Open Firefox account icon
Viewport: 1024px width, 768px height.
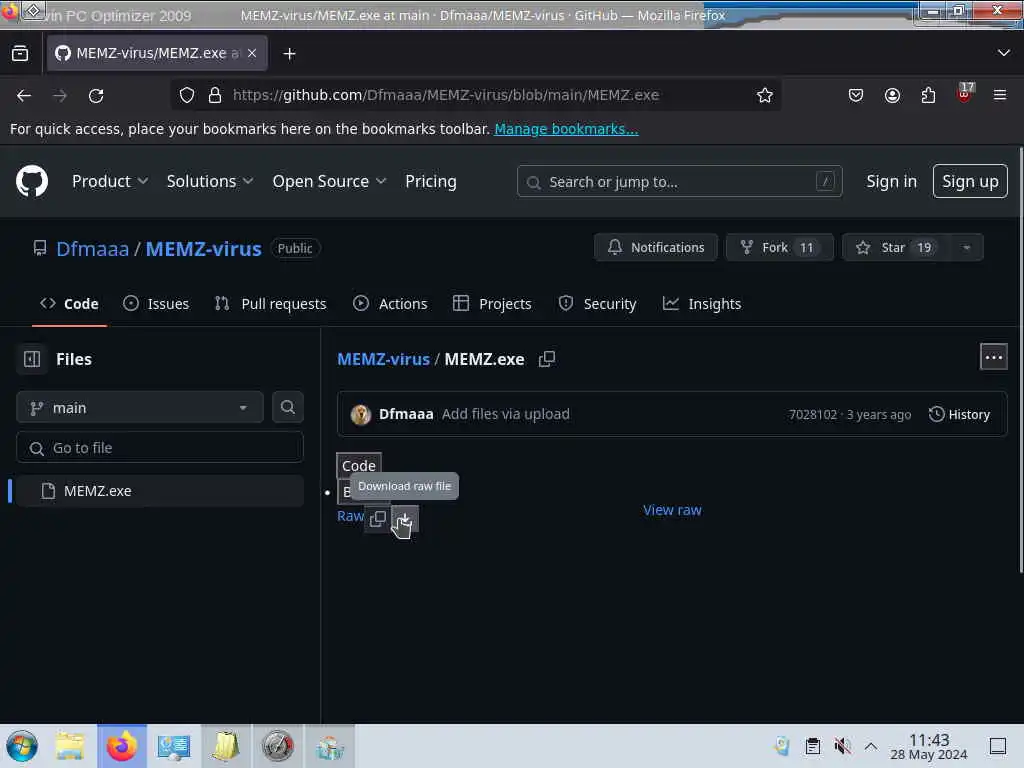pos(892,95)
